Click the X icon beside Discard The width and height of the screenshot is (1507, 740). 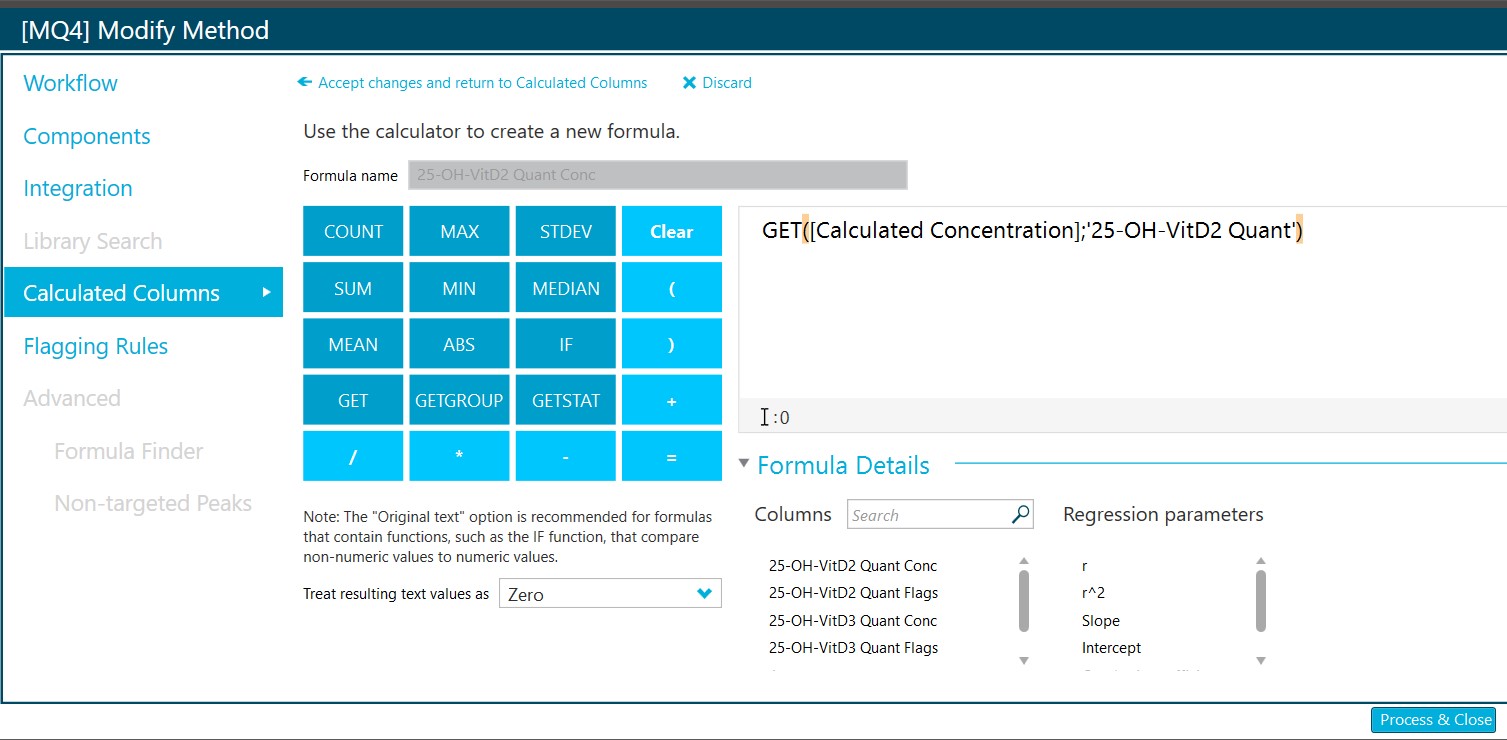point(689,83)
